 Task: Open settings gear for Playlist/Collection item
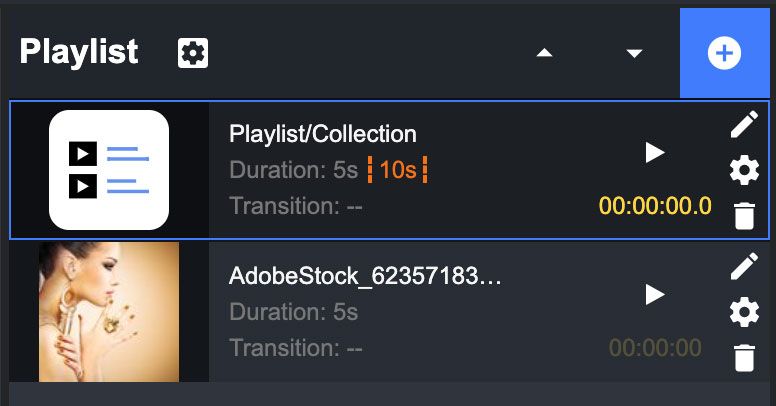[x=744, y=171]
